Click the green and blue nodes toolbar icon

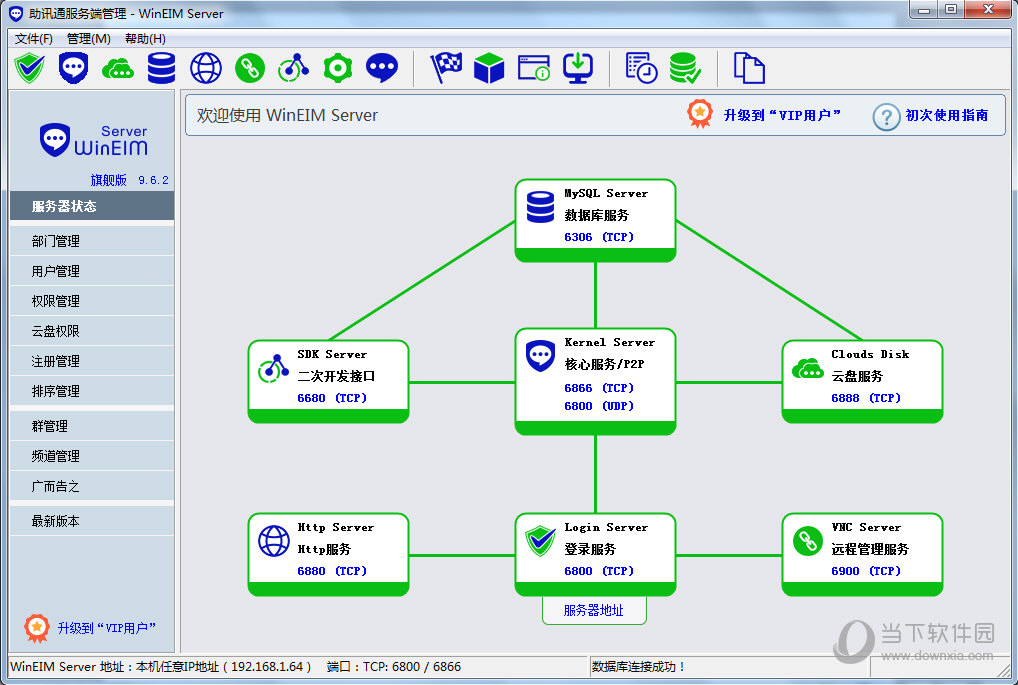coord(293,68)
